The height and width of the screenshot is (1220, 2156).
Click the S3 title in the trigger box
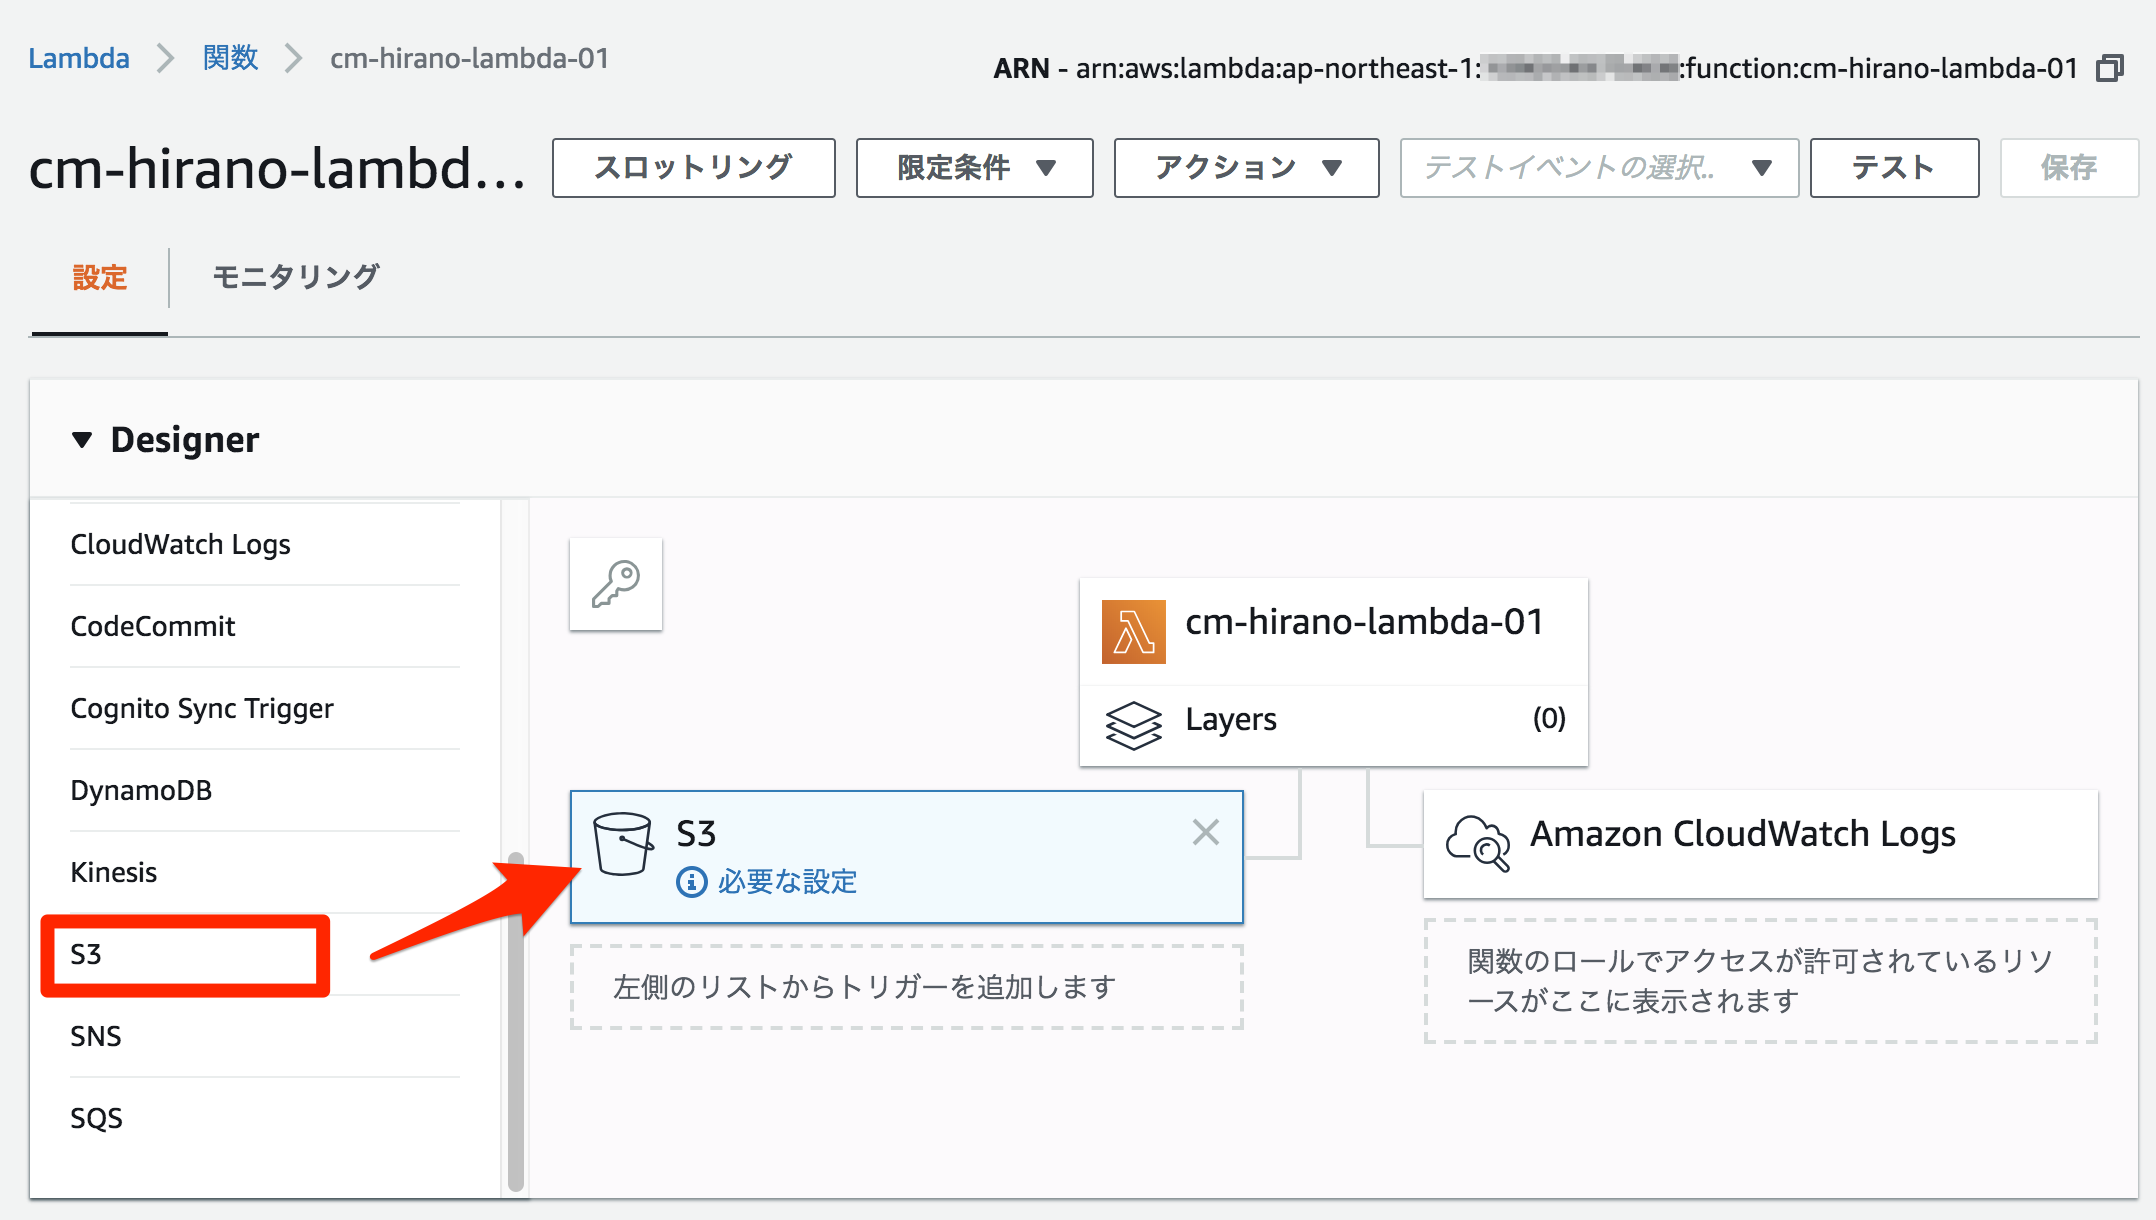[x=696, y=834]
